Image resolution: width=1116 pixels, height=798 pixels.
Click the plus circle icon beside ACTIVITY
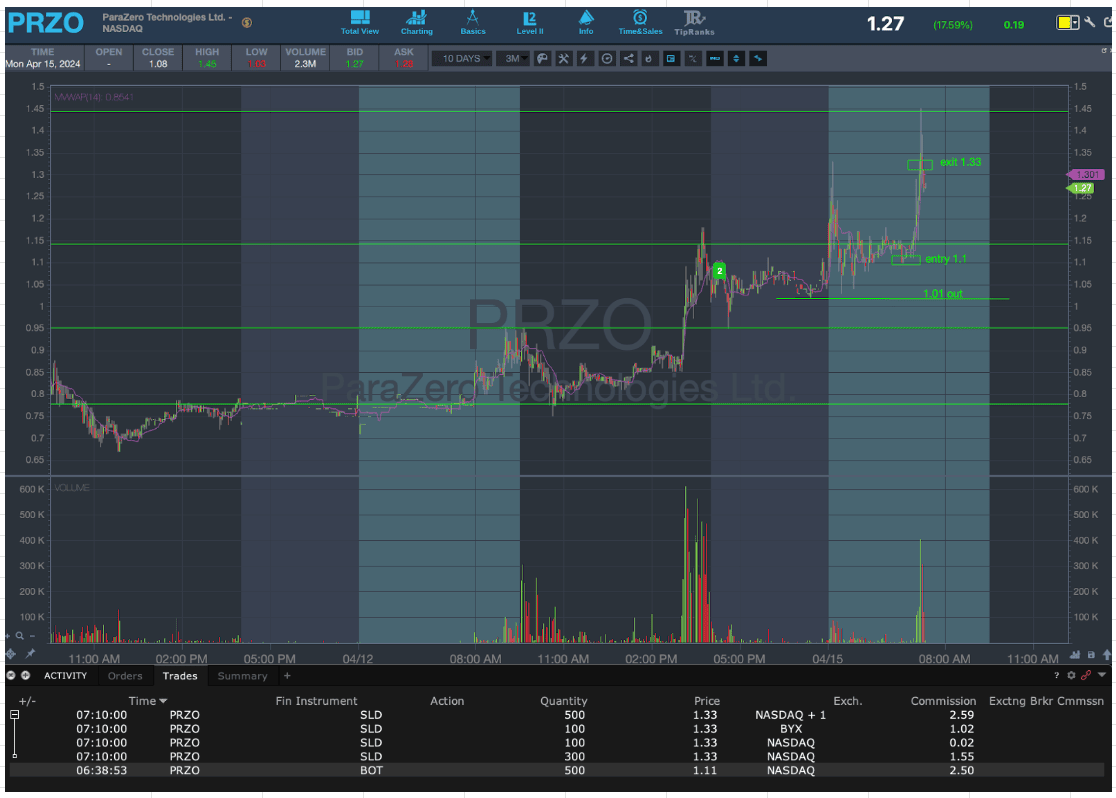(x=26, y=676)
